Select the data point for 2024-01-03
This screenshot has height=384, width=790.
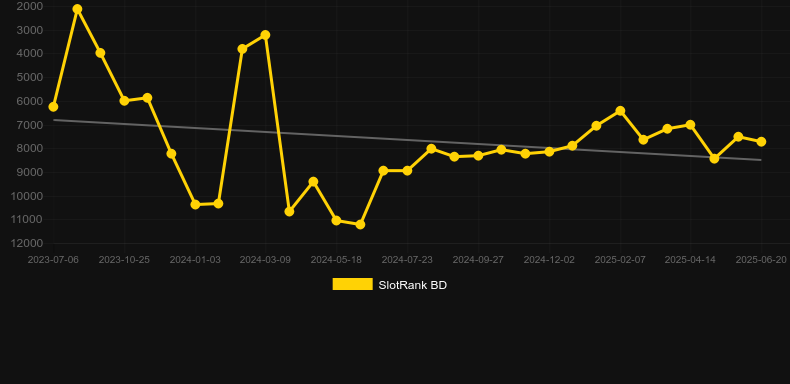pos(195,205)
